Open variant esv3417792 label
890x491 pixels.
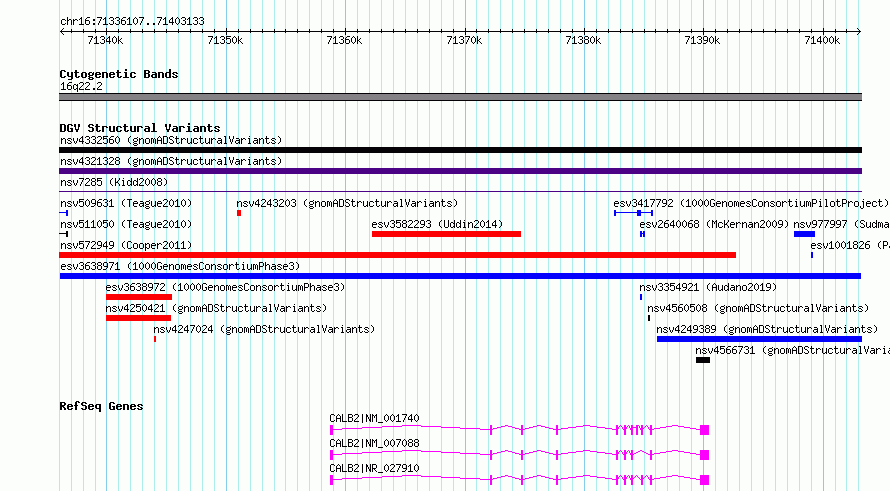coord(751,203)
